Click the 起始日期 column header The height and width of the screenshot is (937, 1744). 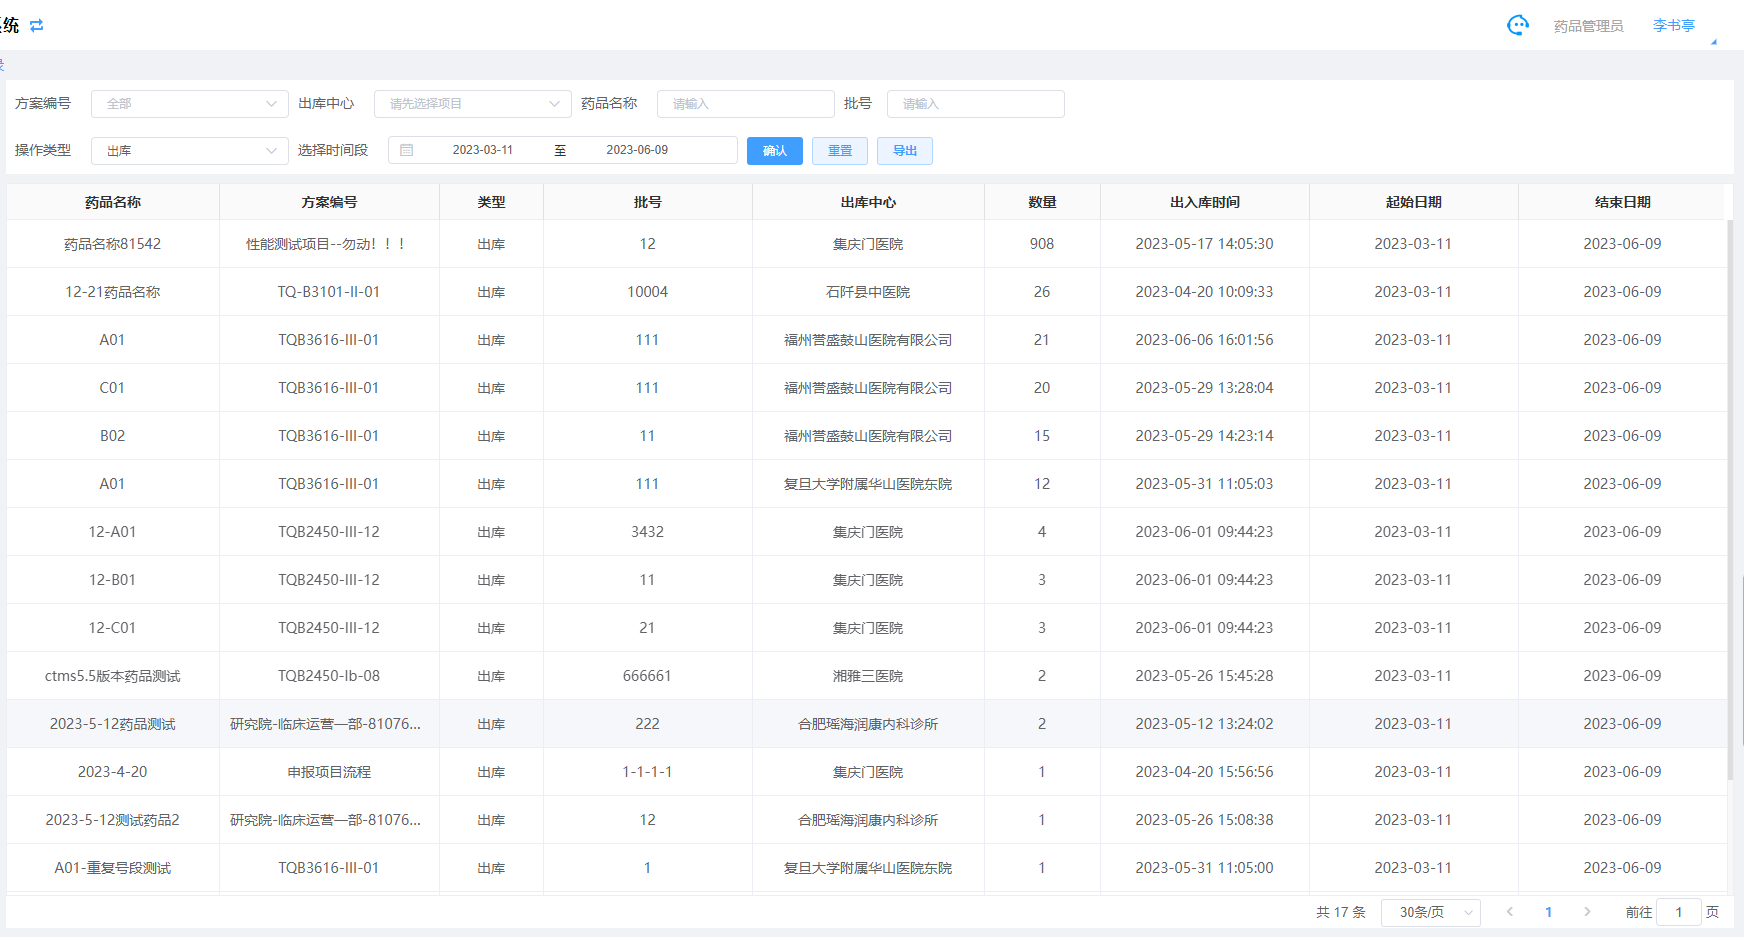(1413, 202)
